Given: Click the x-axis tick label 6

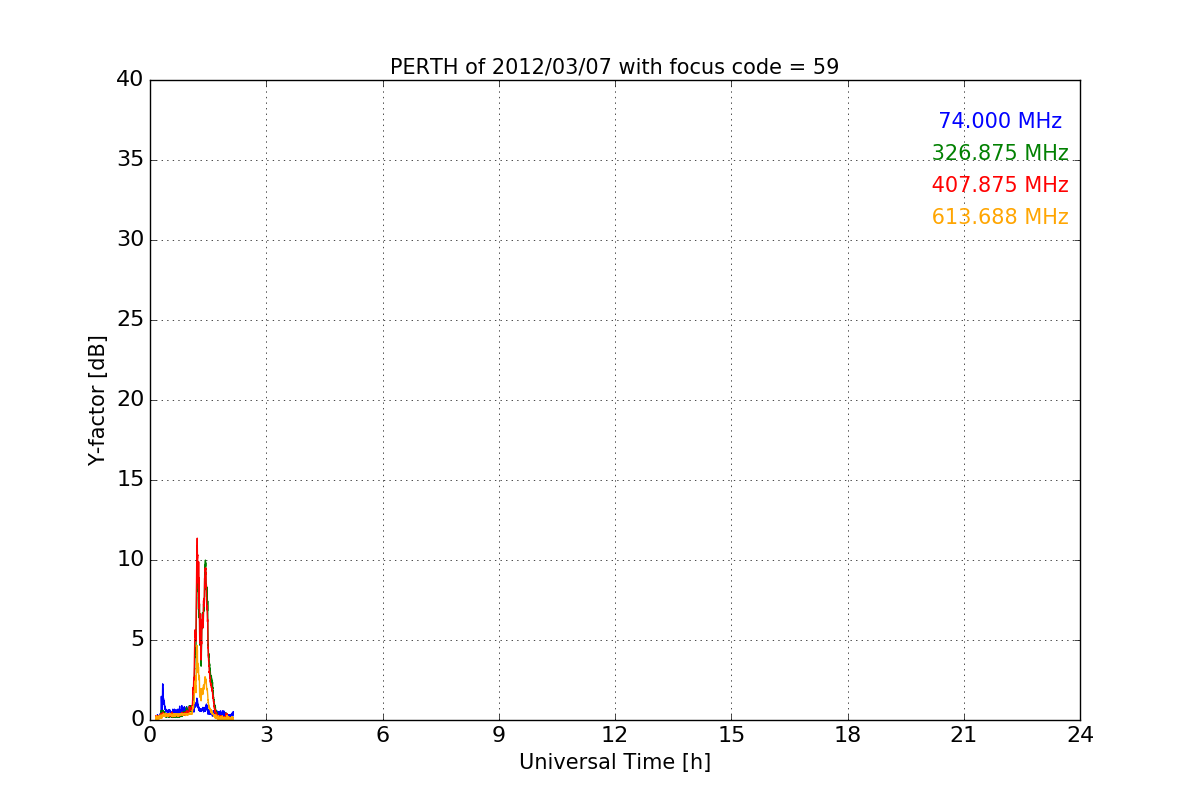Looking at the screenshot, I should pos(382,735).
